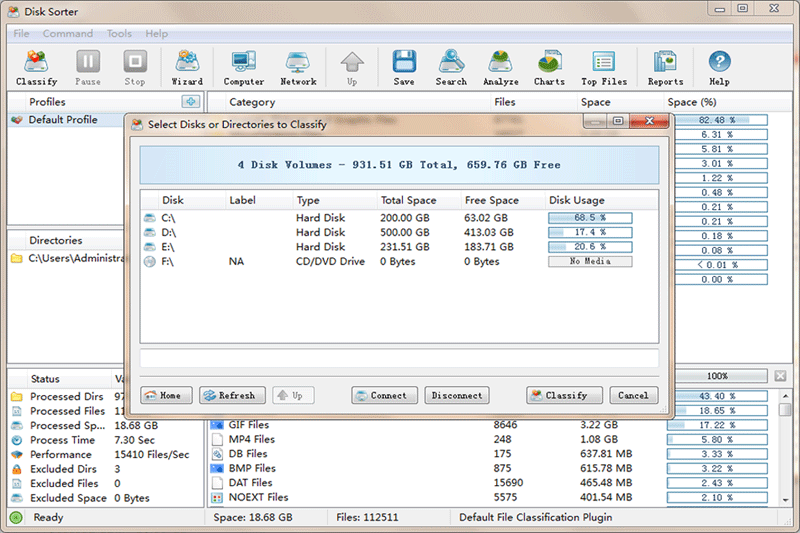
Task: Click the Computer toolbar icon
Action: 243,67
